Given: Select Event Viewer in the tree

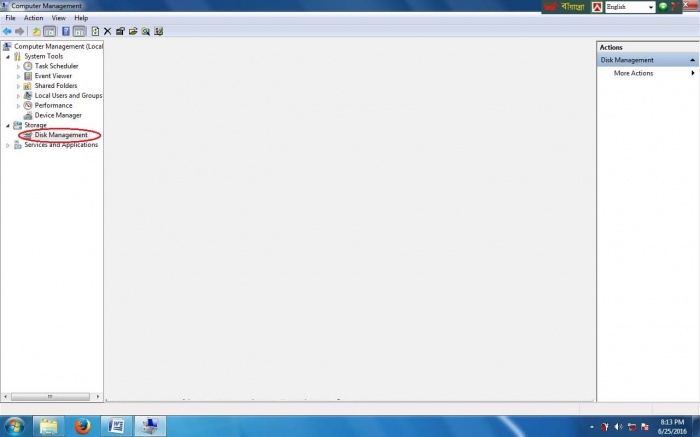Looking at the screenshot, I should point(53,76).
